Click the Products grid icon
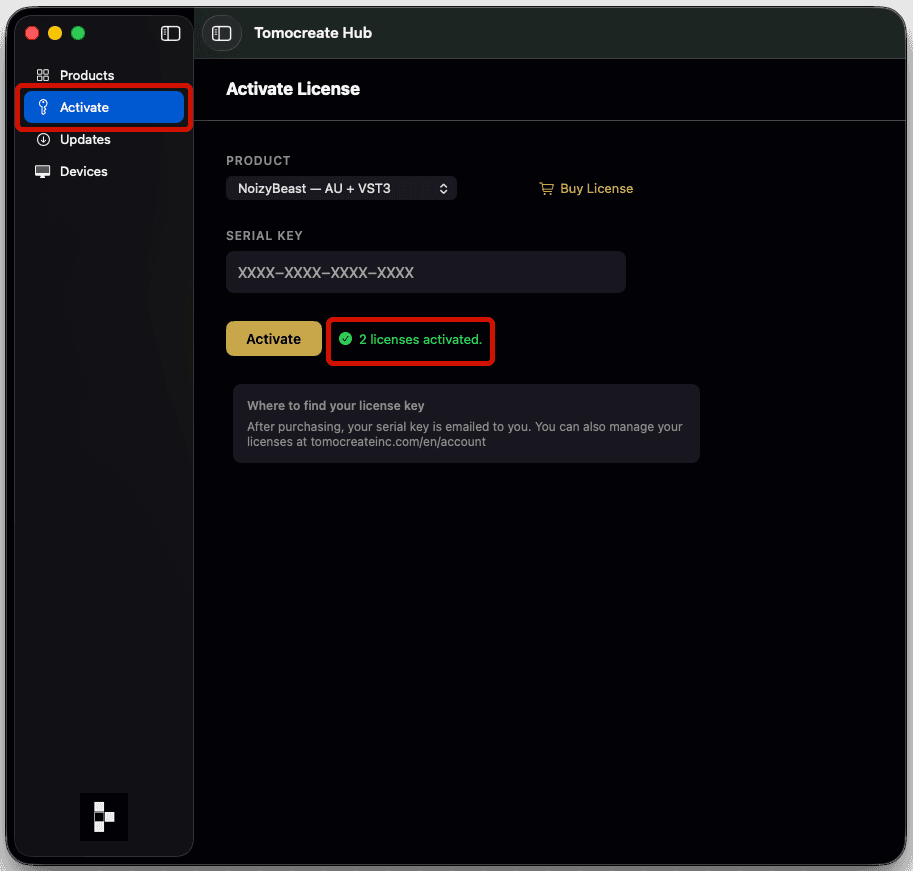 click(43, 75)
